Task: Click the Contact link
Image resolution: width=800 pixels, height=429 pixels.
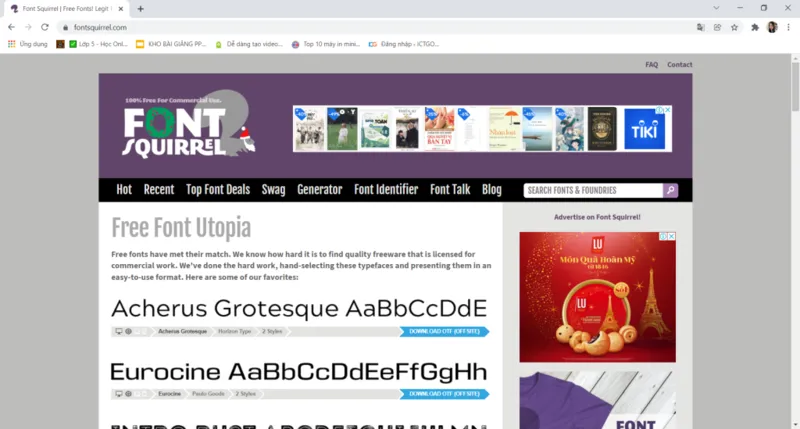Action: coord(679,65)
